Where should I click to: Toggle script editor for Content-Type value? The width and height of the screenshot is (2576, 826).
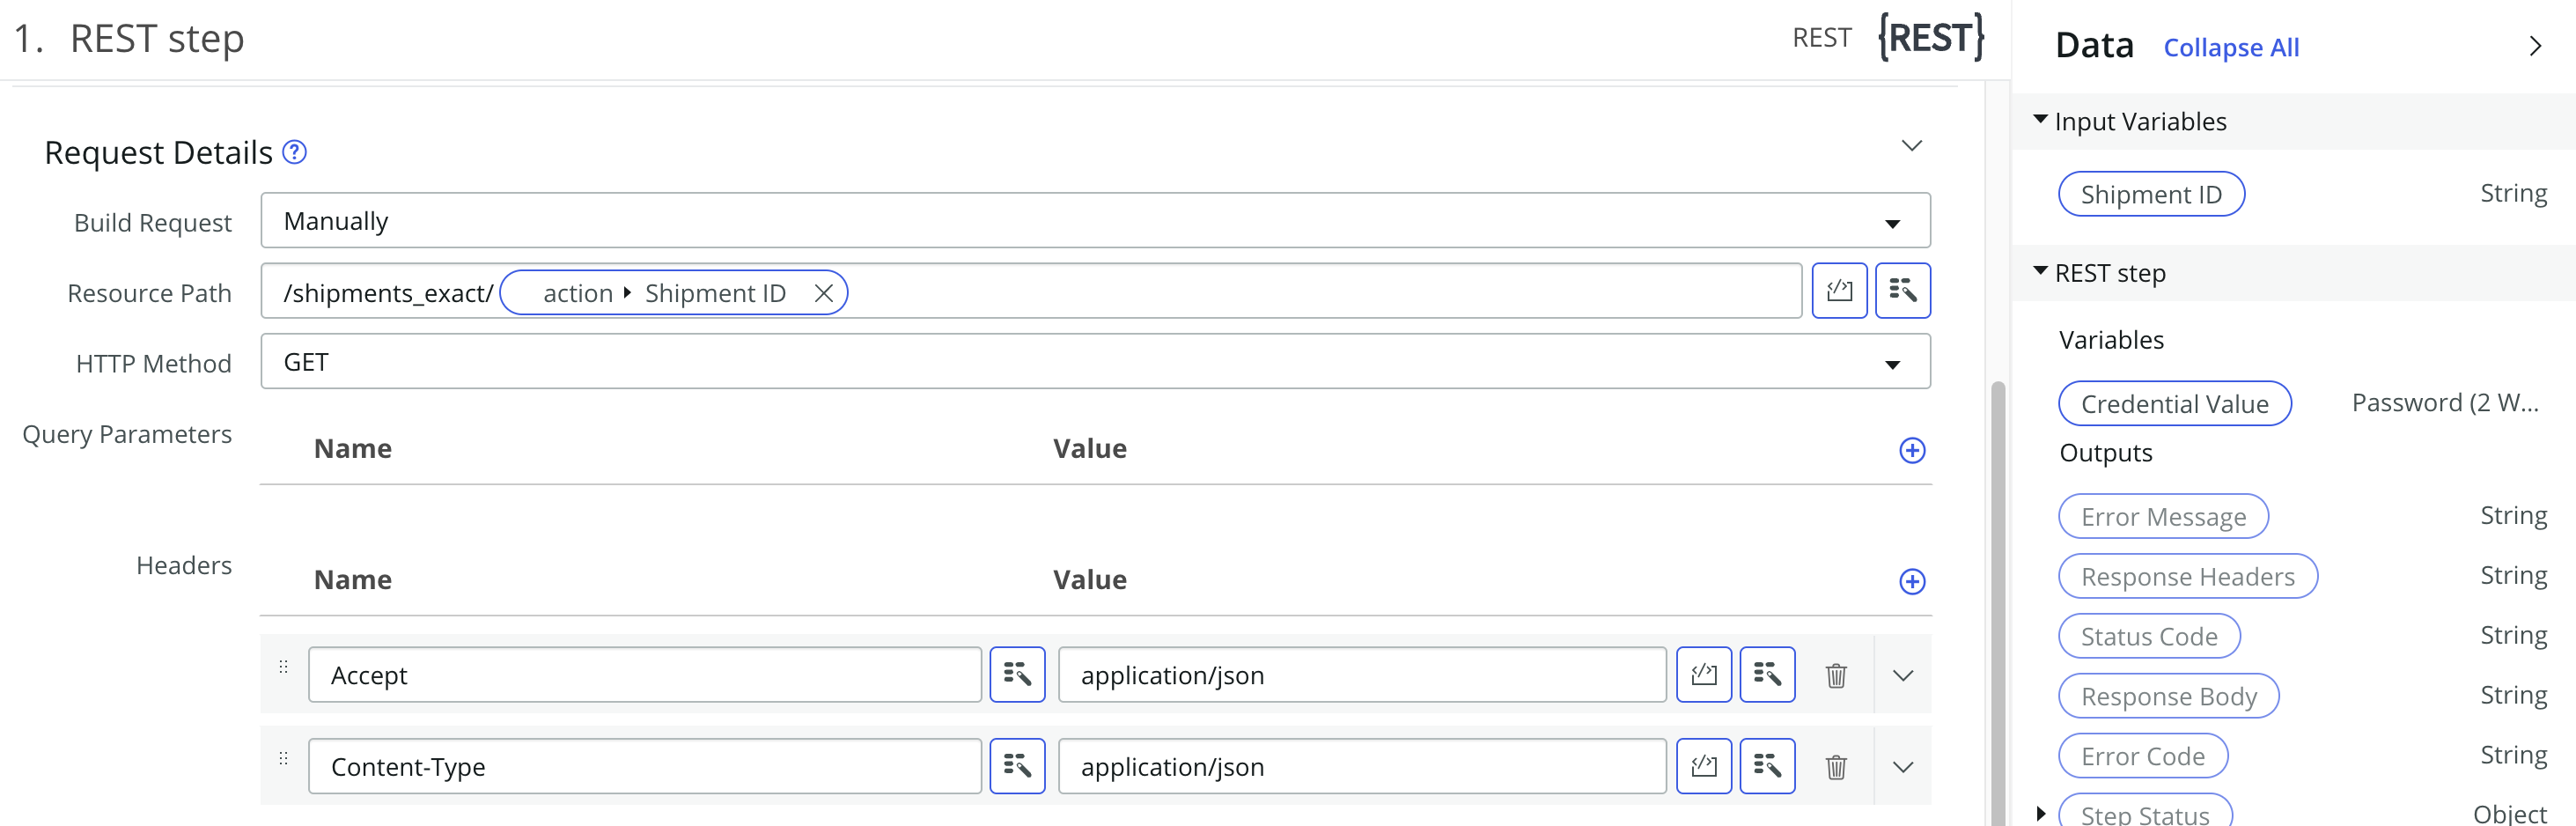[1703, 767]
